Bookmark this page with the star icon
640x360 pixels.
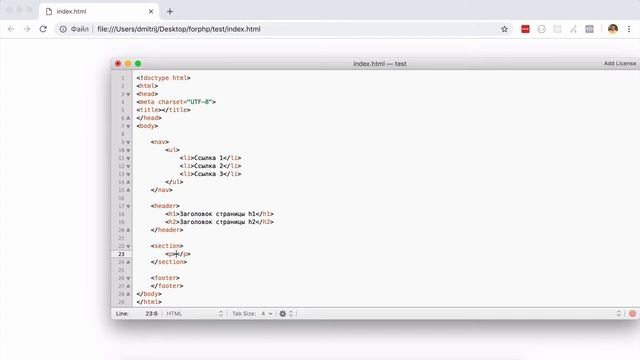coord(504,29)
